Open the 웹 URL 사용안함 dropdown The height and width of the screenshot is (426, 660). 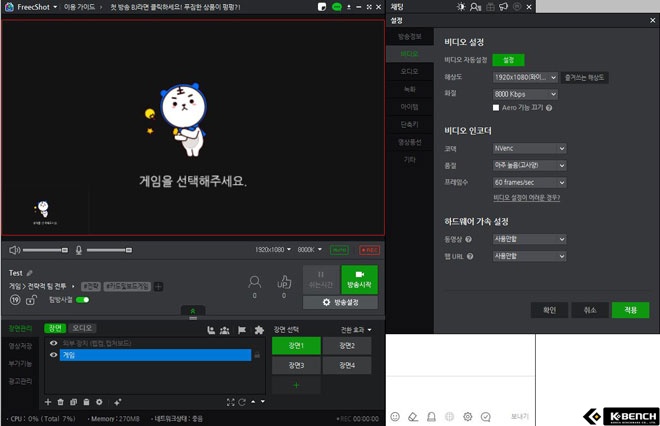[530, 256]
